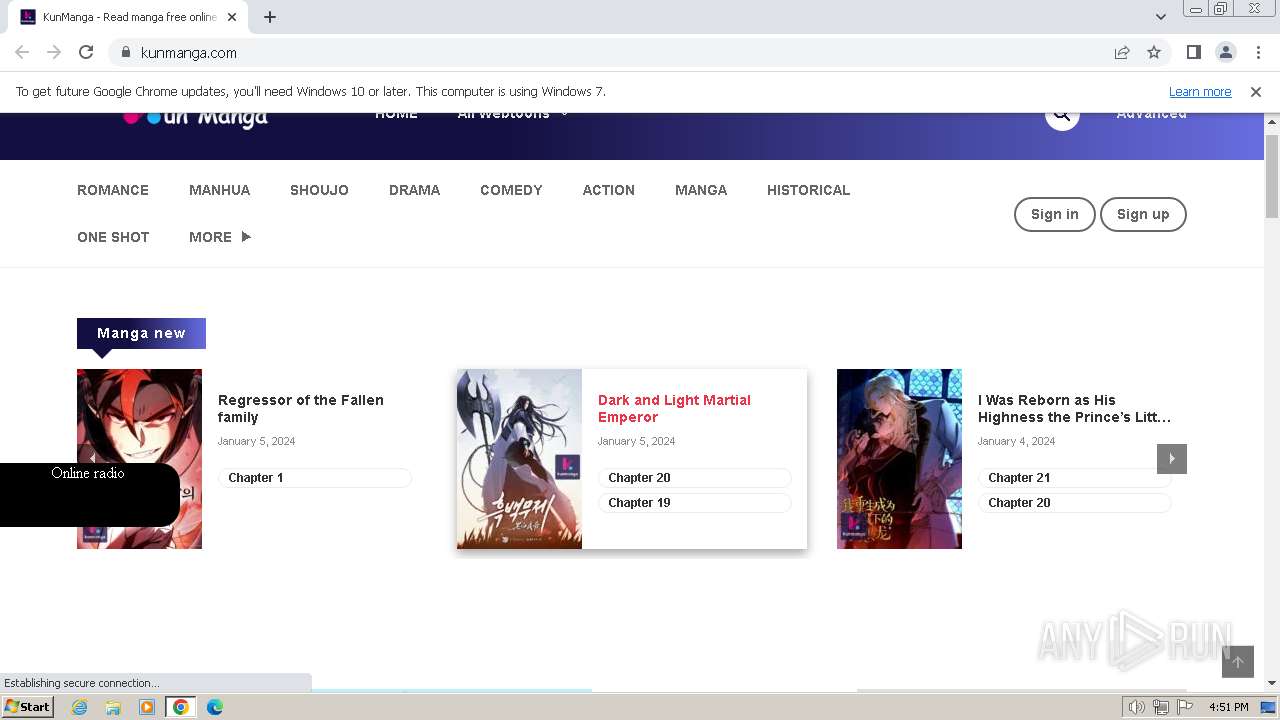The height and width of the screenshot is (720, 1280).
Task: Open Dark and Light Martial Emperor cover
Action: coord(519,459)
